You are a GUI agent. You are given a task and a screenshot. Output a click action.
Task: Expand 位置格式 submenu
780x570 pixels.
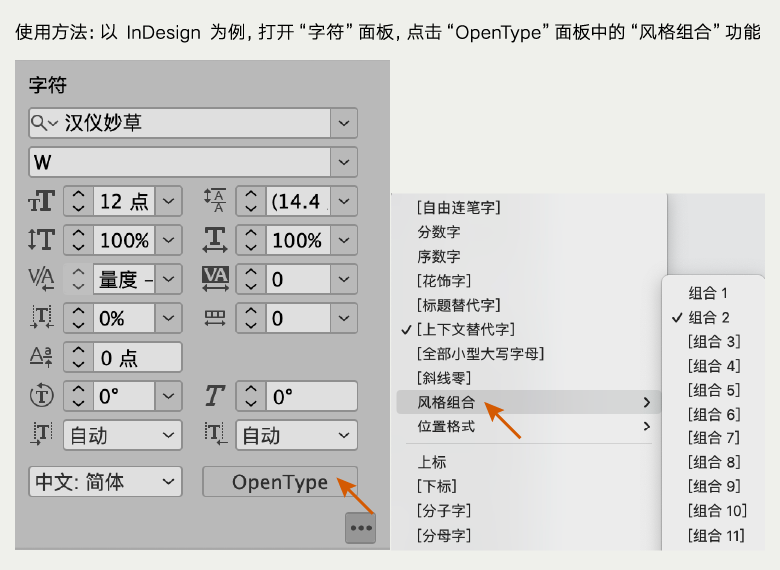528,426
